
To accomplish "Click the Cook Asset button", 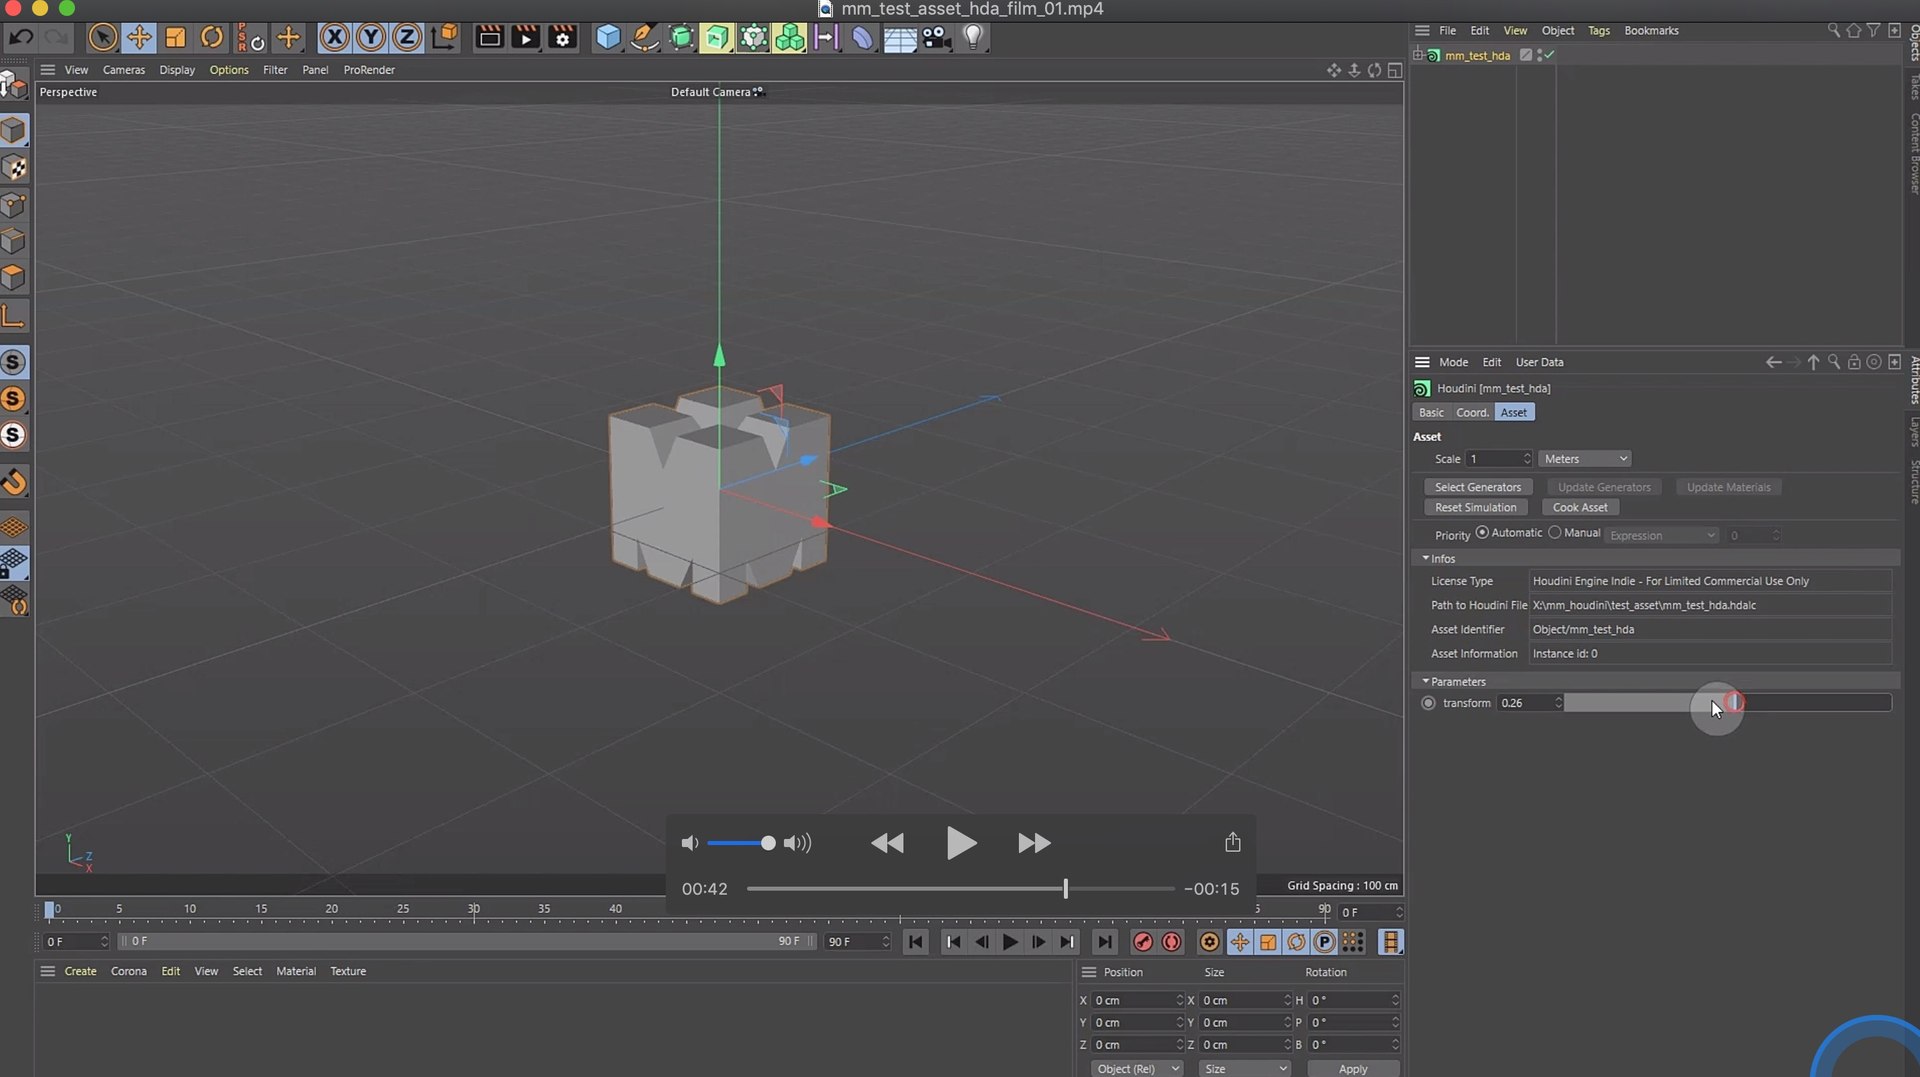I will click(x=1580, y=507).
